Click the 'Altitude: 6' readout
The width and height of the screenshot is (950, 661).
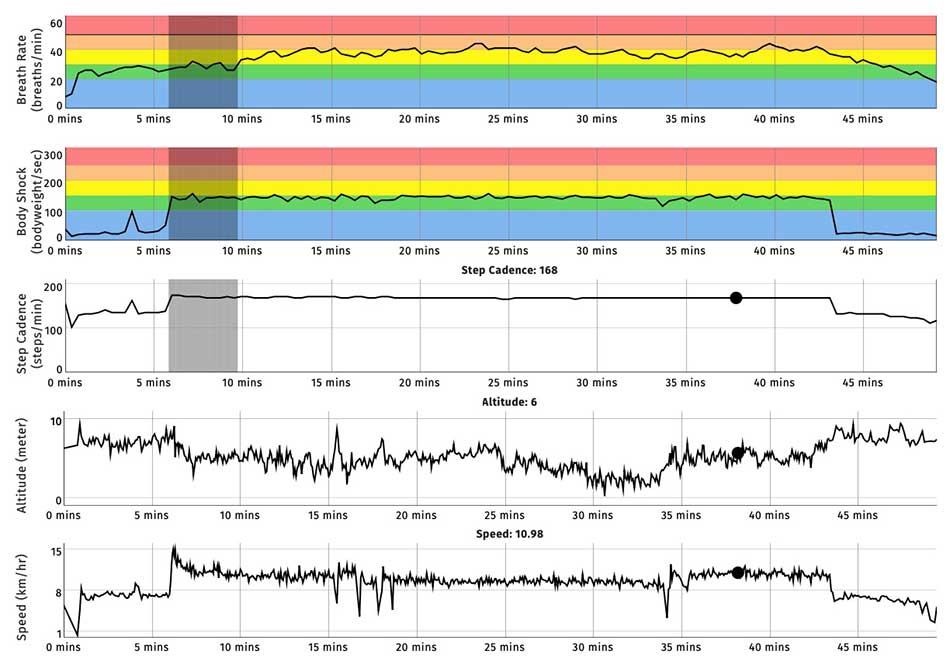509,402
